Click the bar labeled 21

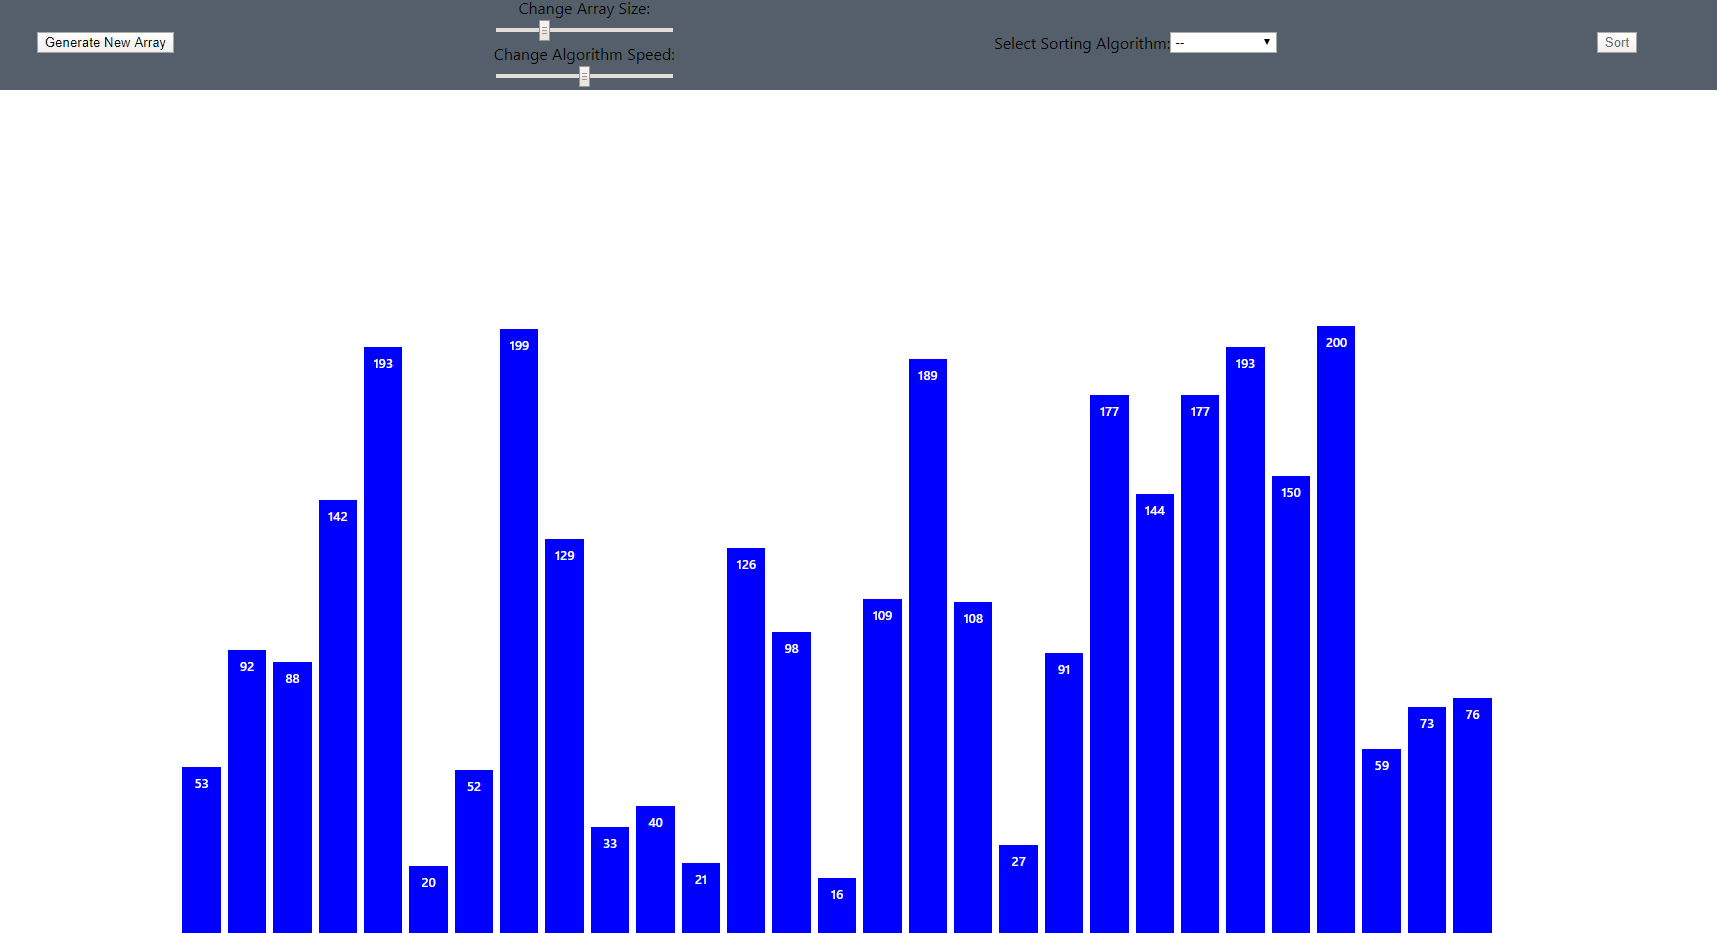[701, 898]
